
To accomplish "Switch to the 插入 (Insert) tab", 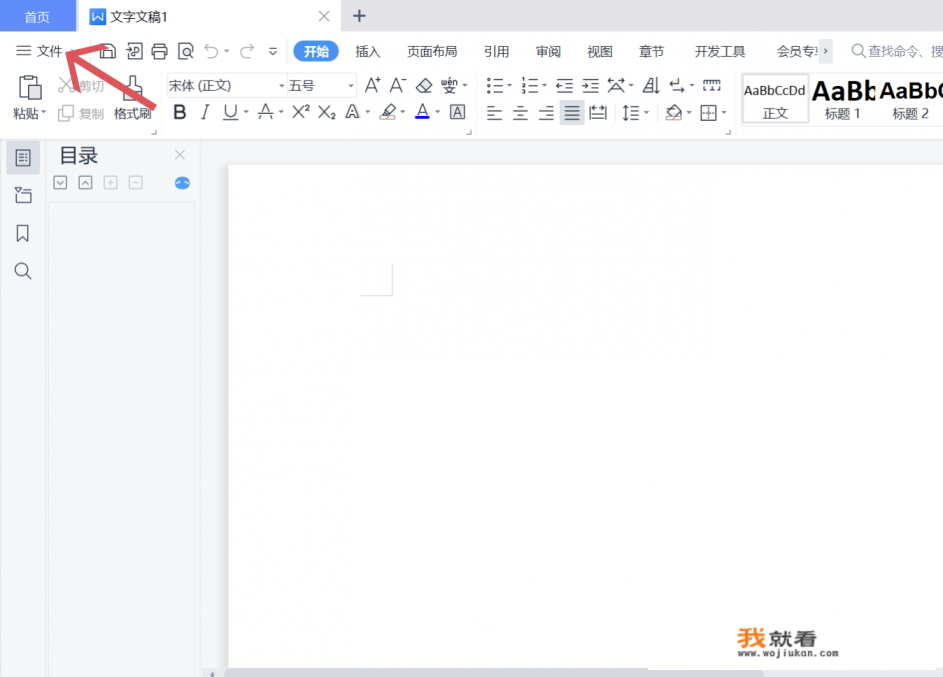I will point(368,51).
